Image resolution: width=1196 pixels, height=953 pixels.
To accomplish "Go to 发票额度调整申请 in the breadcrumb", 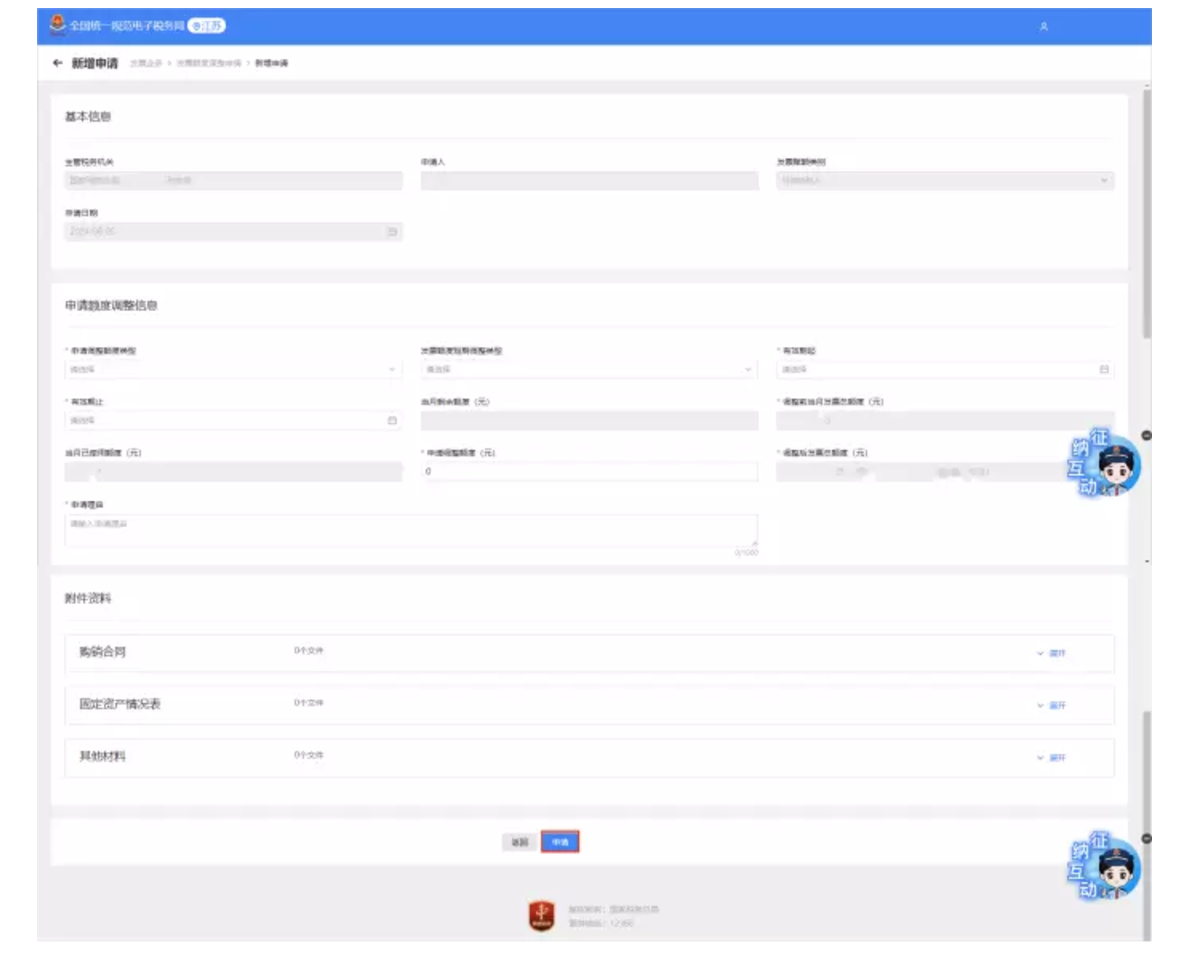I will (209, 64).
